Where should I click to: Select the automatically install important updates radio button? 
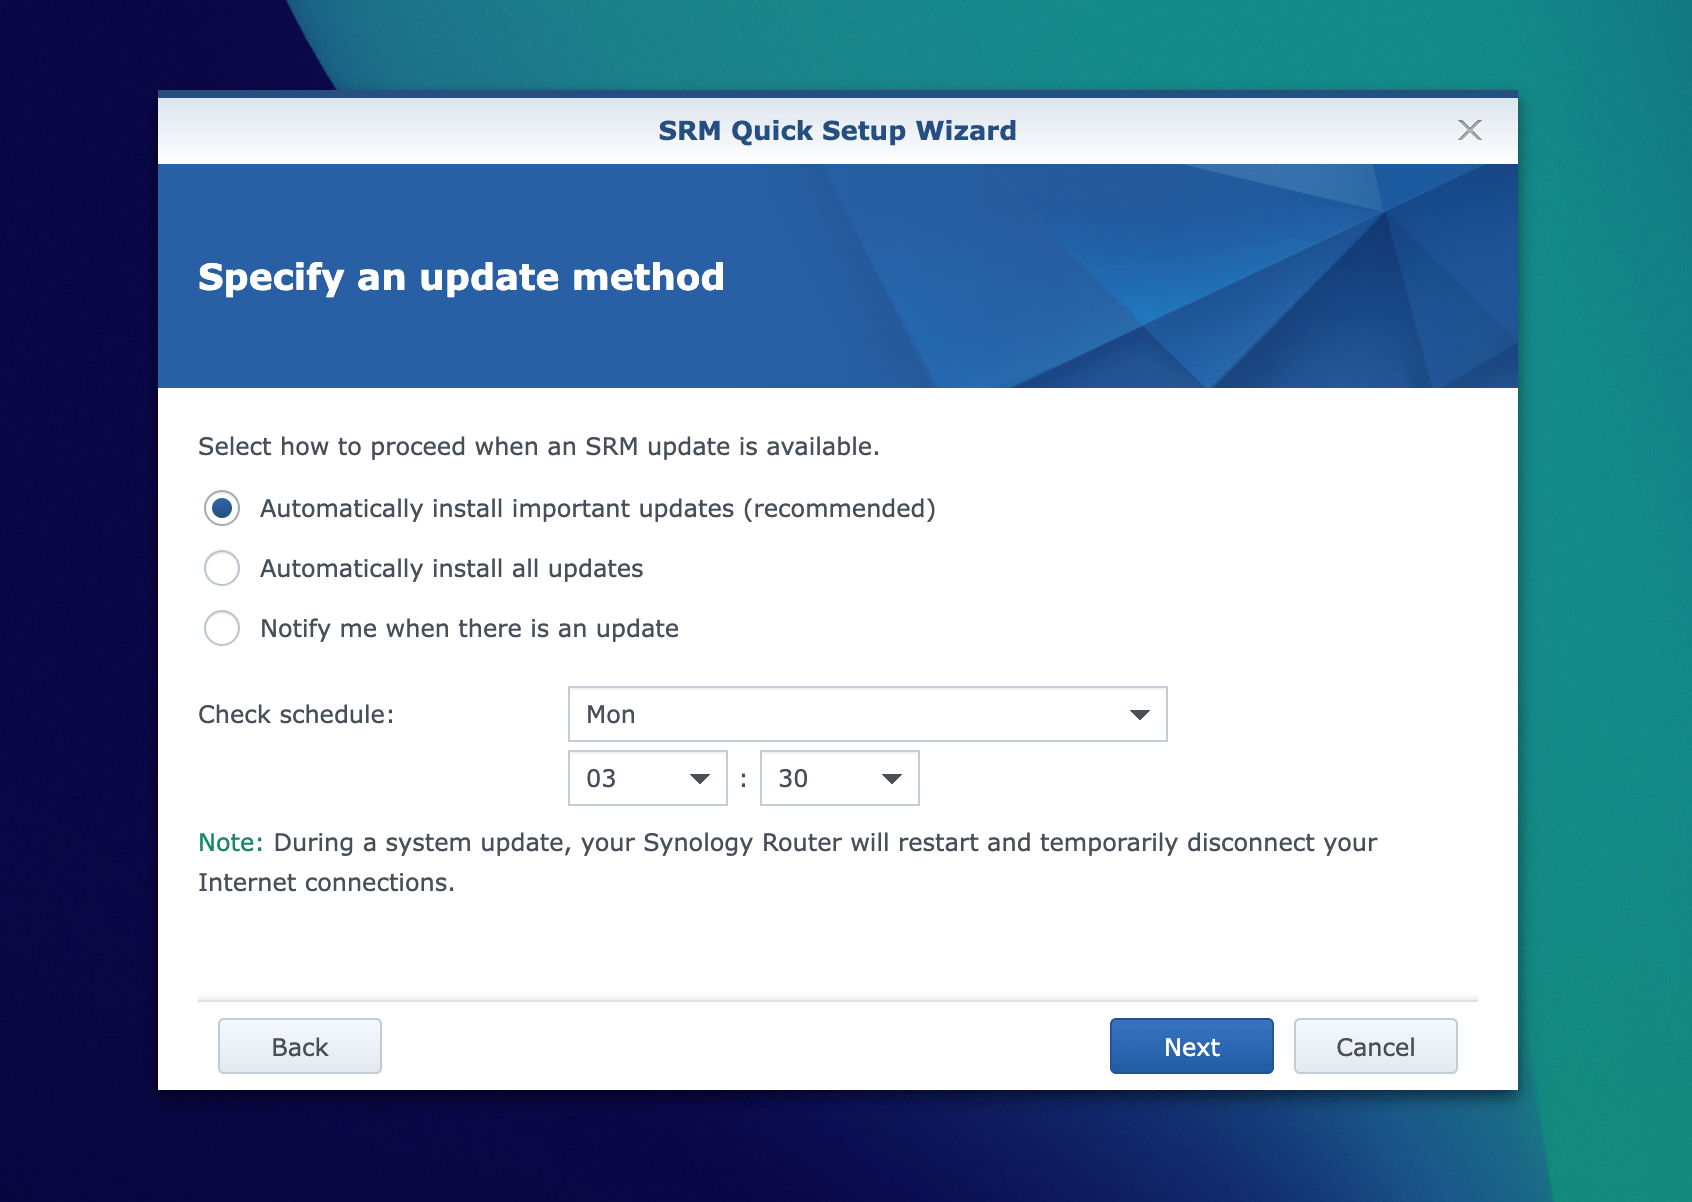coord(222,508)
